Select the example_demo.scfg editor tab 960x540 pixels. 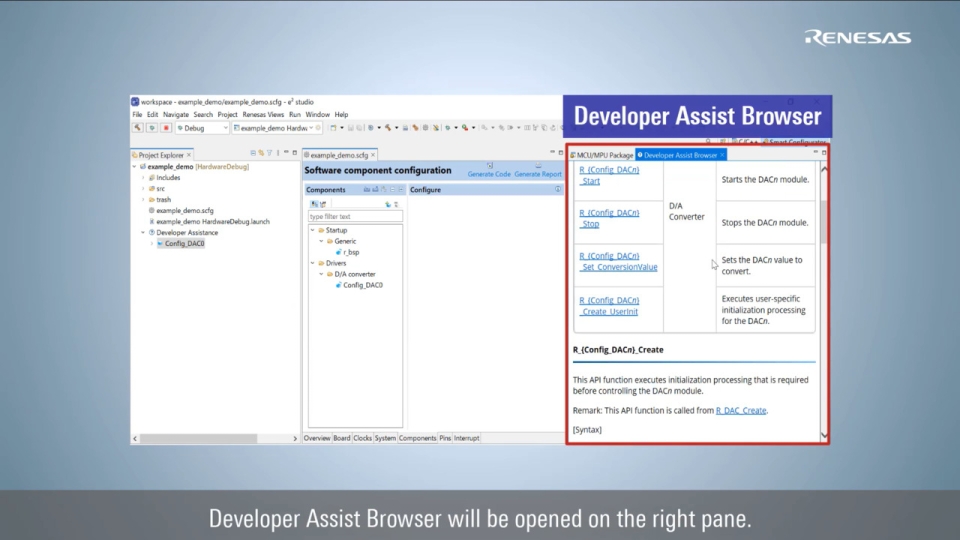[339, 155]
